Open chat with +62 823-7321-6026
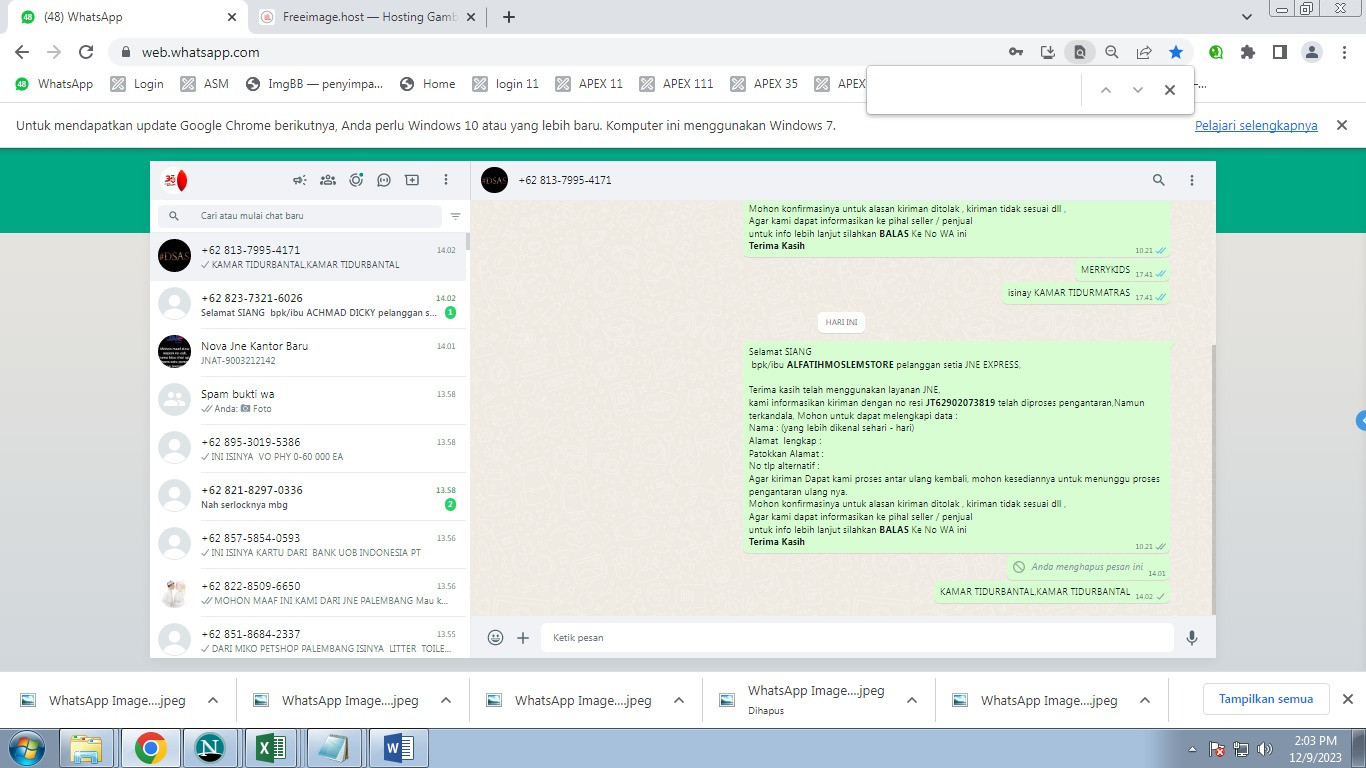 click(x=308, y=304)
